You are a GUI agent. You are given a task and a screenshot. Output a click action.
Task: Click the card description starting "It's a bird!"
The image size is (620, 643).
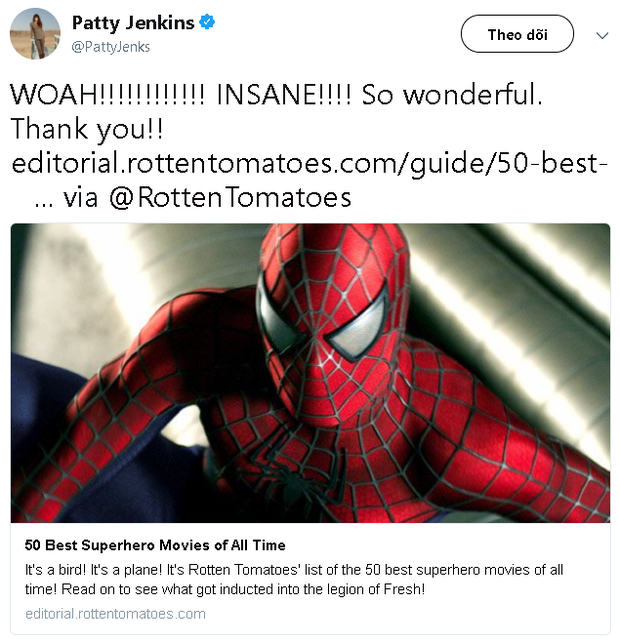pyautogui.click(x=294, y=579)
